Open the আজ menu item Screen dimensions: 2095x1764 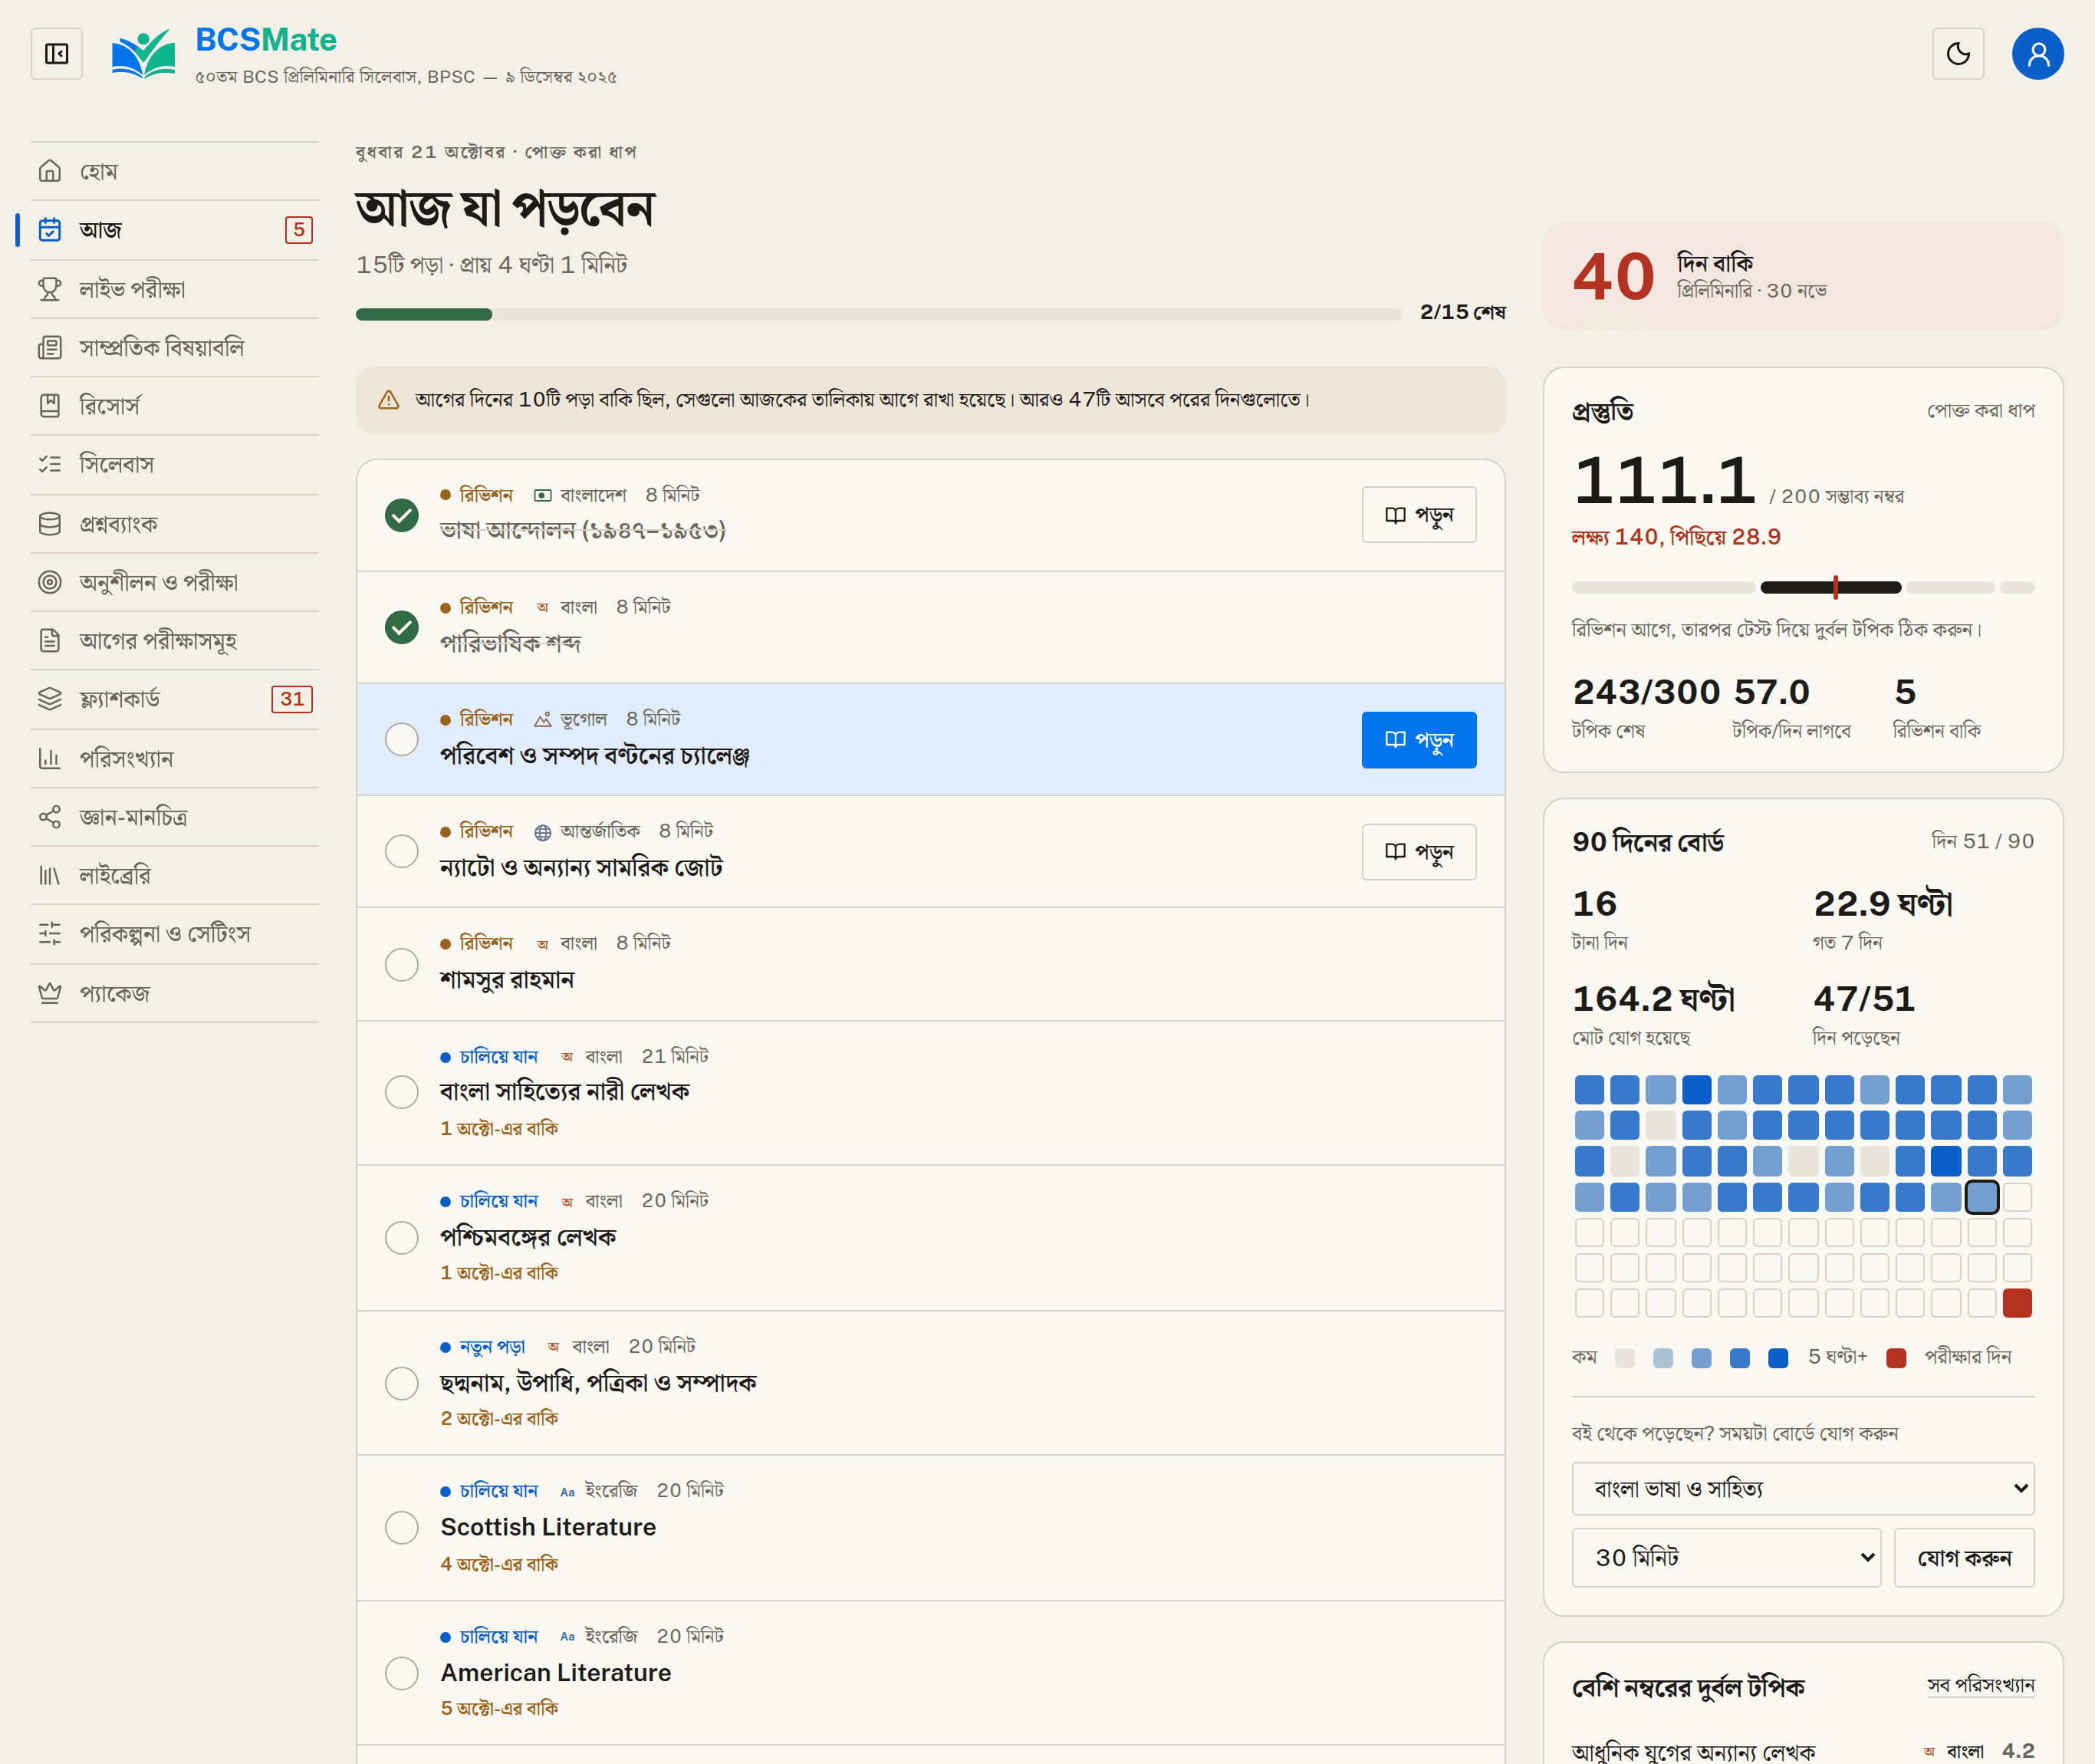coord(175,230)
